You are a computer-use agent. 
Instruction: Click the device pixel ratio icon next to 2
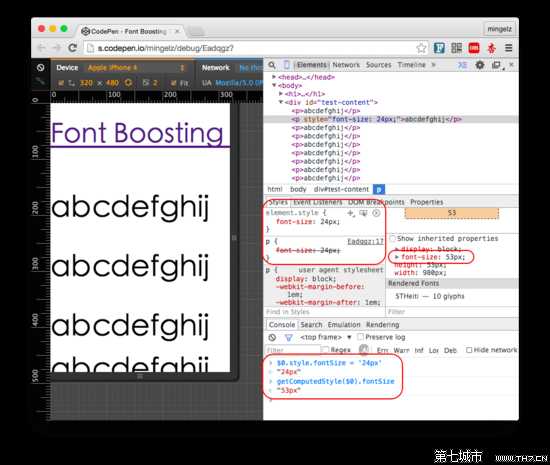(x=146, y=83)
